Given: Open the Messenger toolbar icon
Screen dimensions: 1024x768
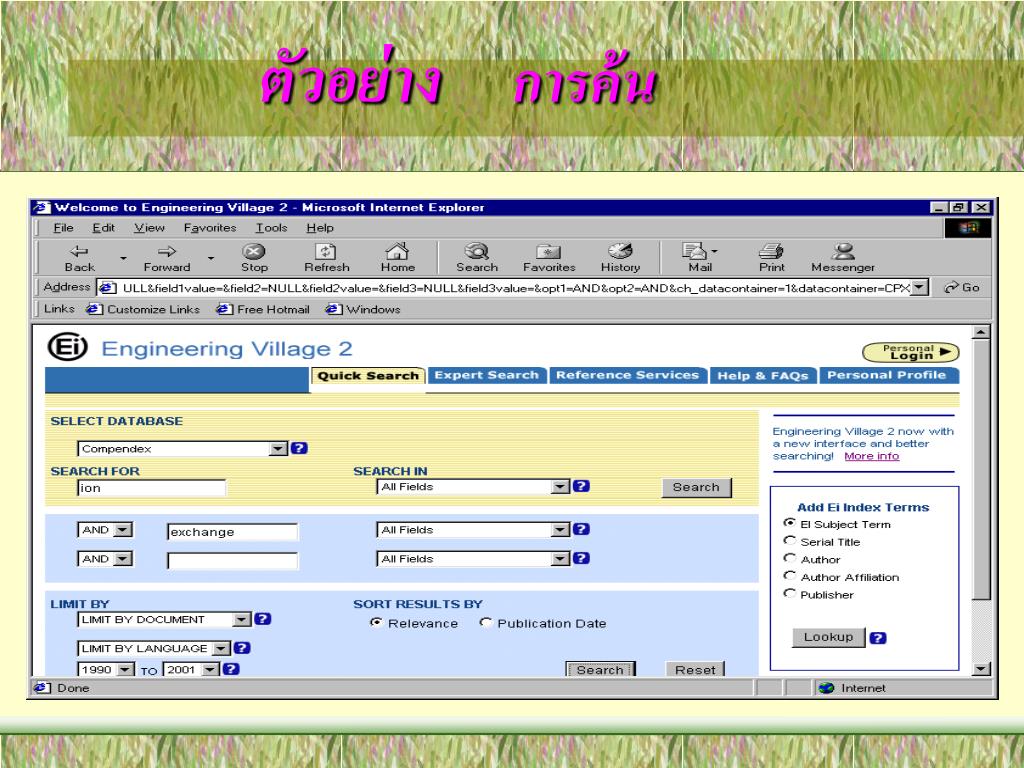Looking at the screenshot, I should [843, 251].
